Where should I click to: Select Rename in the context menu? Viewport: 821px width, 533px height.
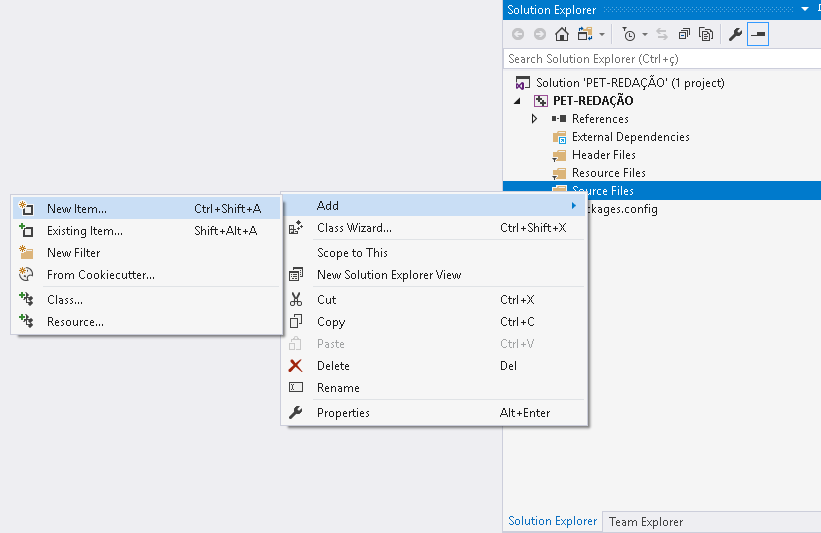[338, 388]
